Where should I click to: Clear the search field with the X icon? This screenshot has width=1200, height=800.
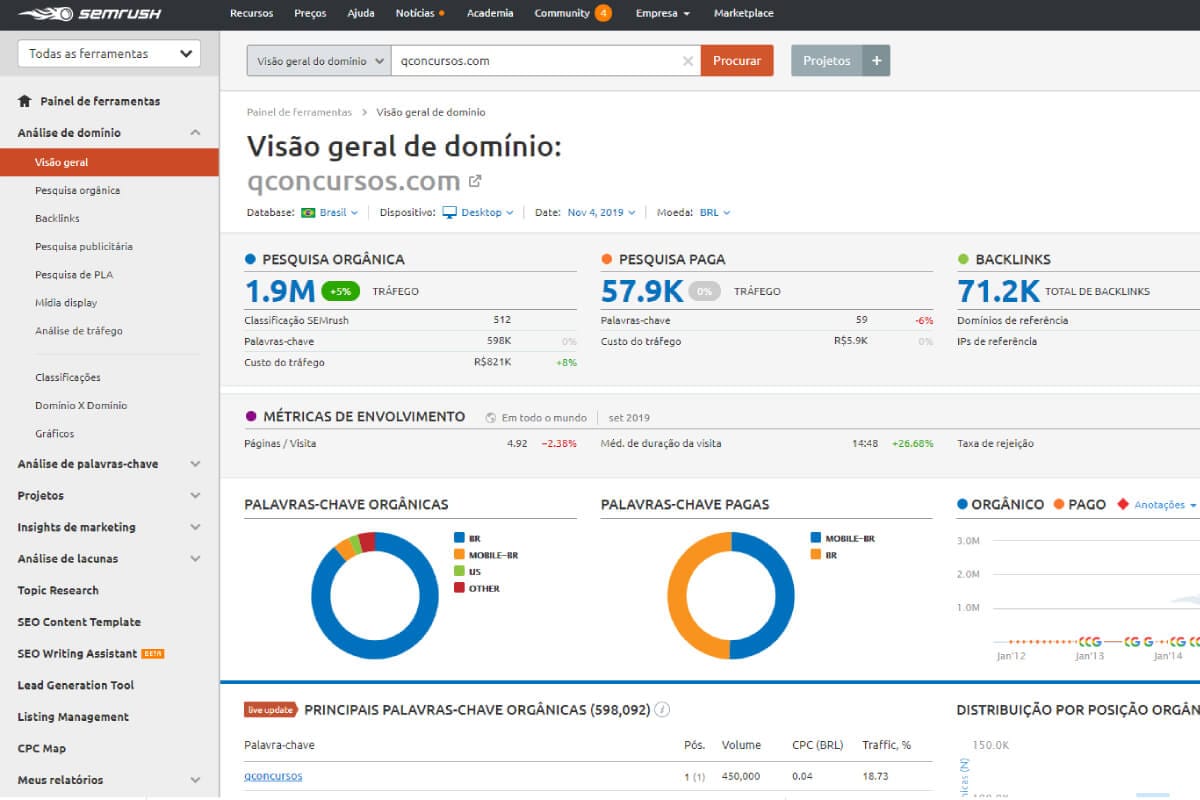pyautogui.click(x=687, y=61)
